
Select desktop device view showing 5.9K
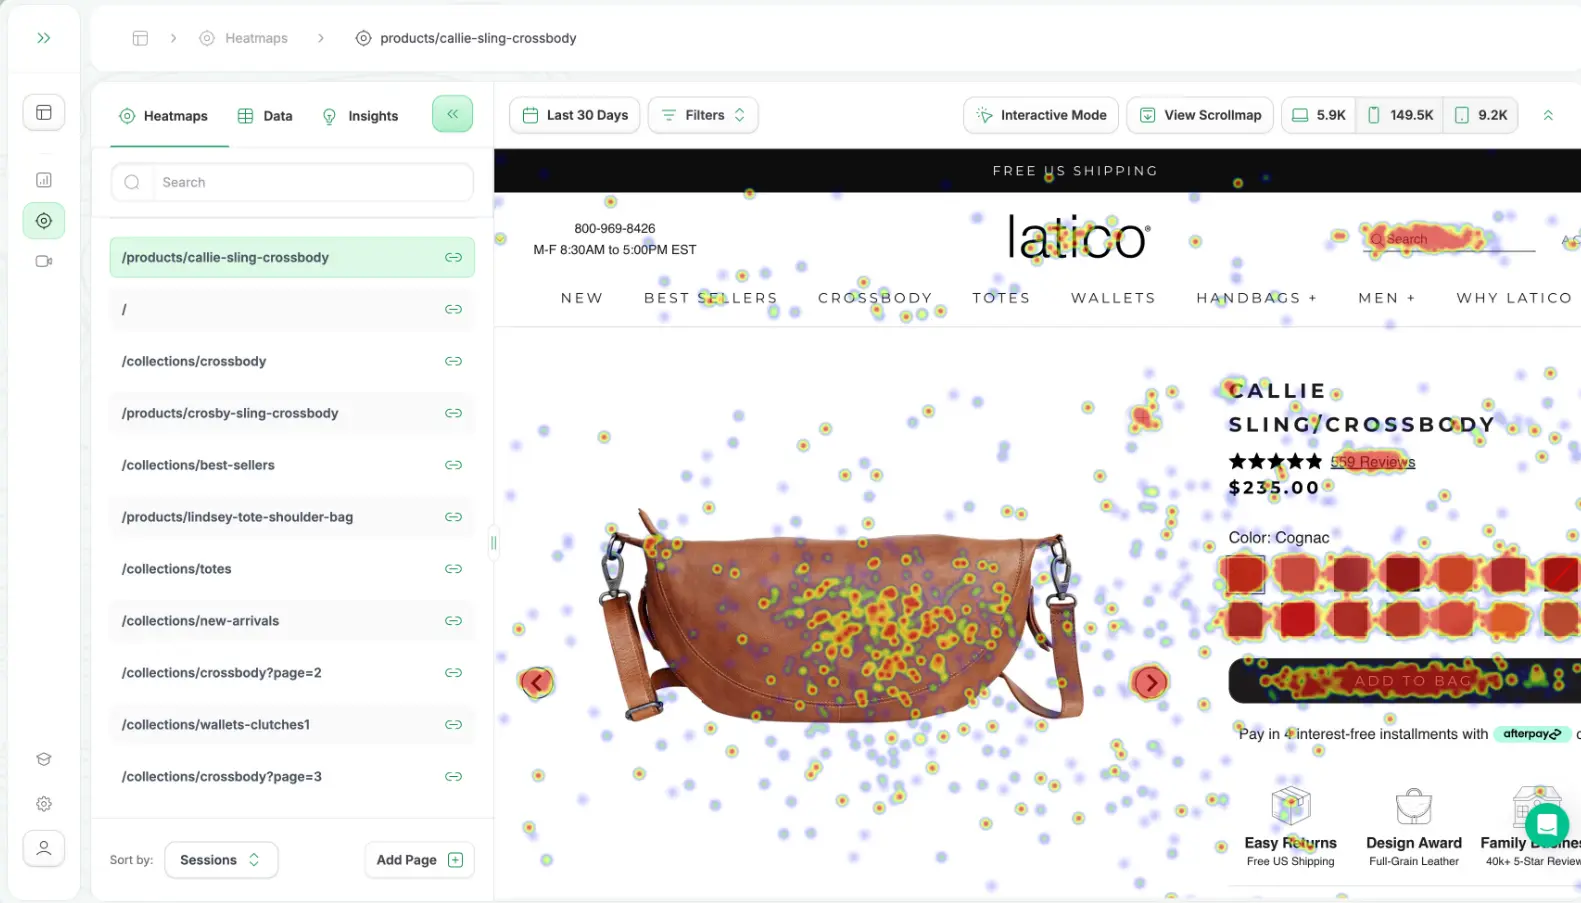(x=1319, y=115)
